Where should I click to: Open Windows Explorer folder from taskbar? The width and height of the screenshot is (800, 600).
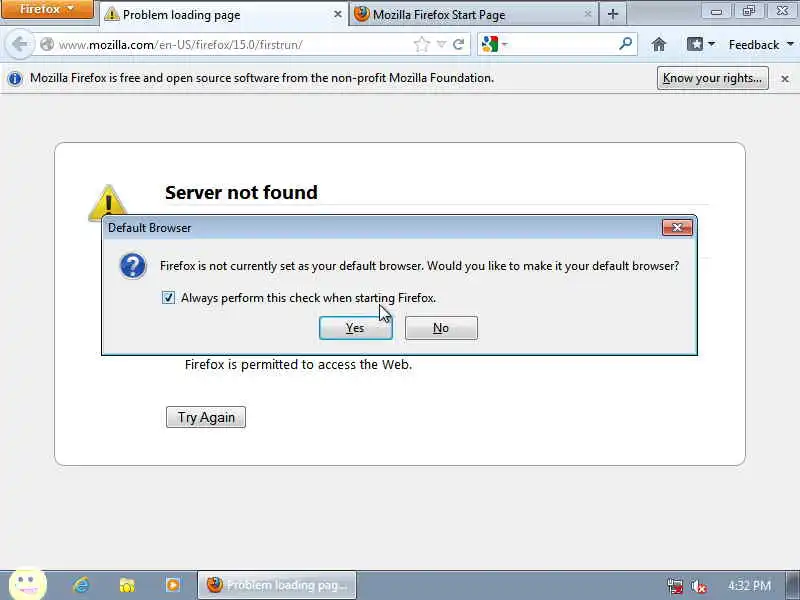127,585
